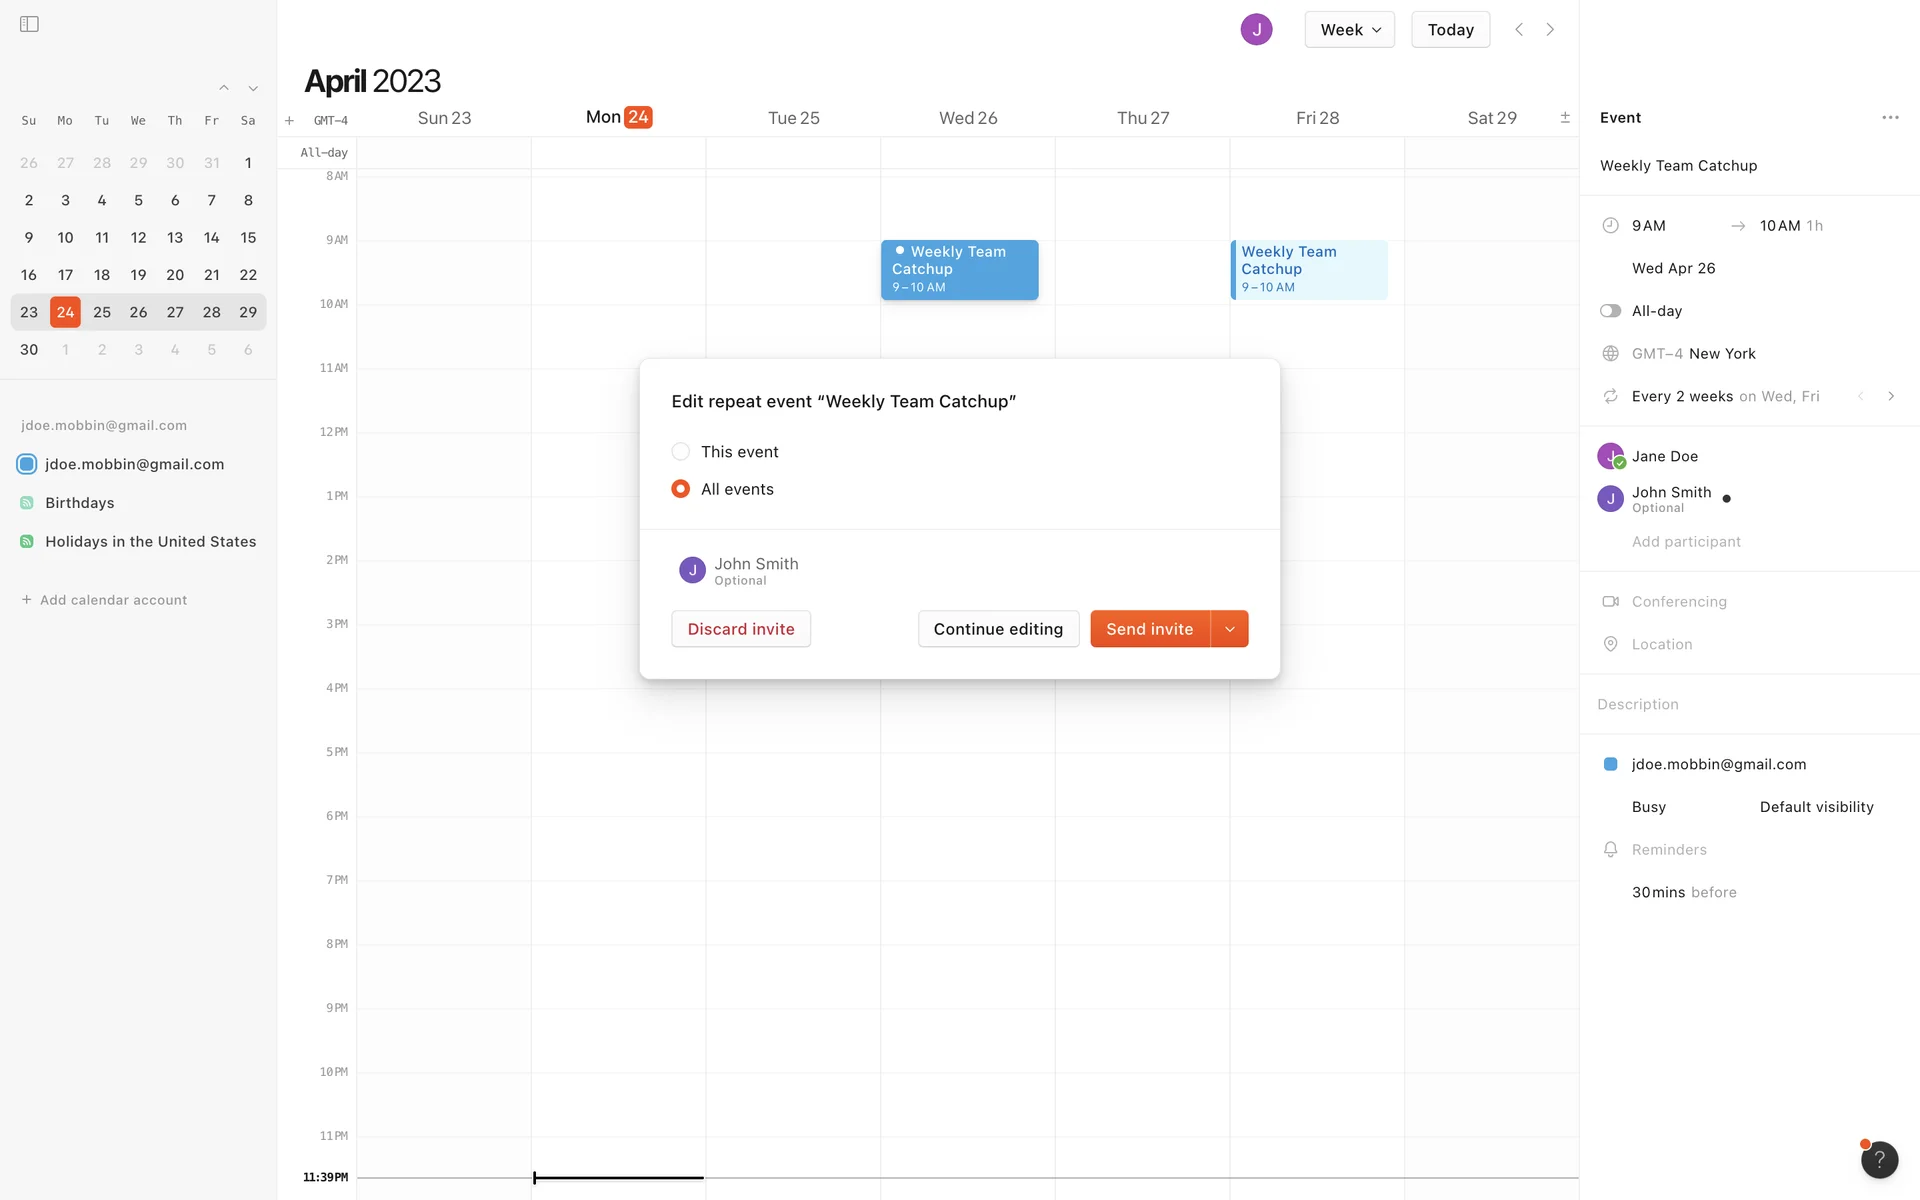Open the event options three-dot menu

coord(1890,118)
